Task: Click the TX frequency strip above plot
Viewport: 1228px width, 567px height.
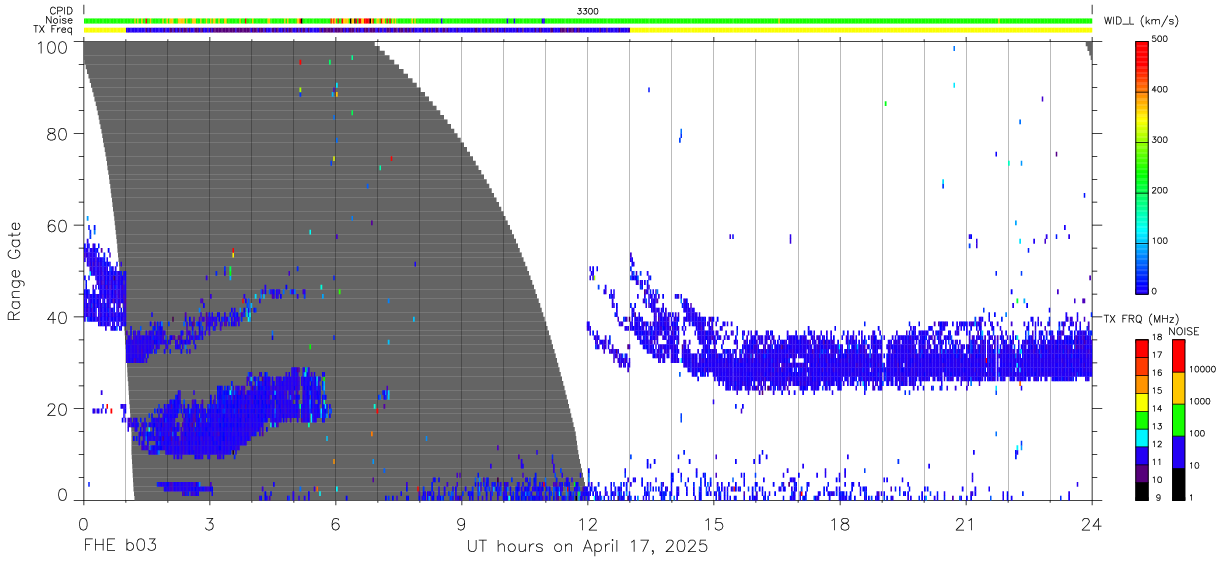Action: point(588,30)
